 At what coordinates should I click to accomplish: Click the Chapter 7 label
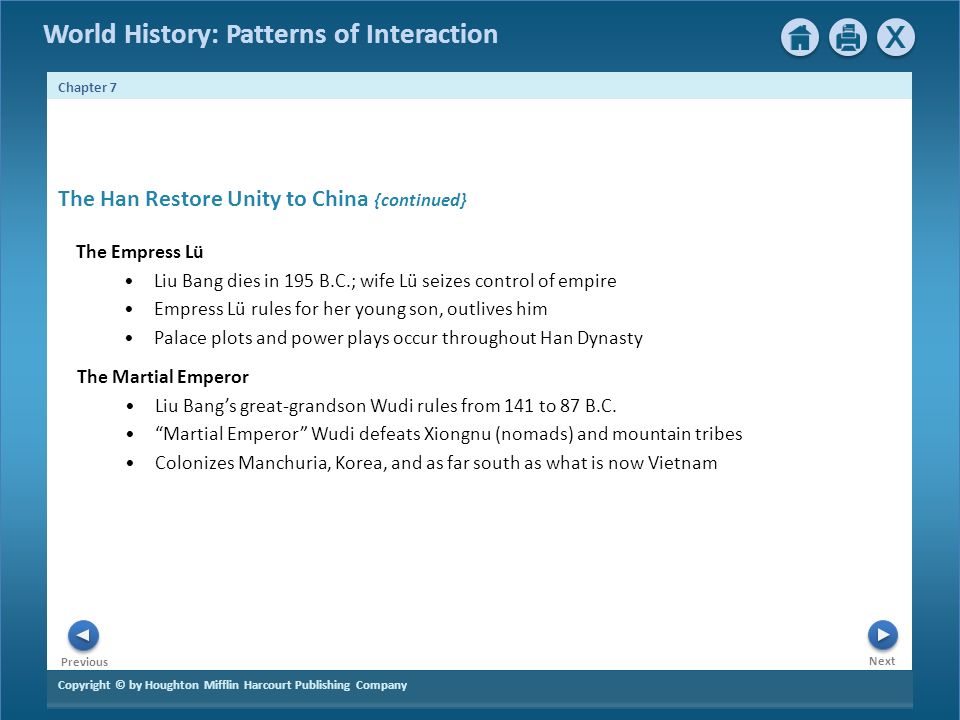(87, 88)
